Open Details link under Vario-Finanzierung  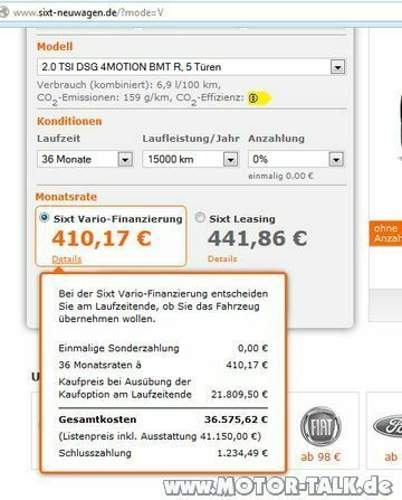point(67,259)
